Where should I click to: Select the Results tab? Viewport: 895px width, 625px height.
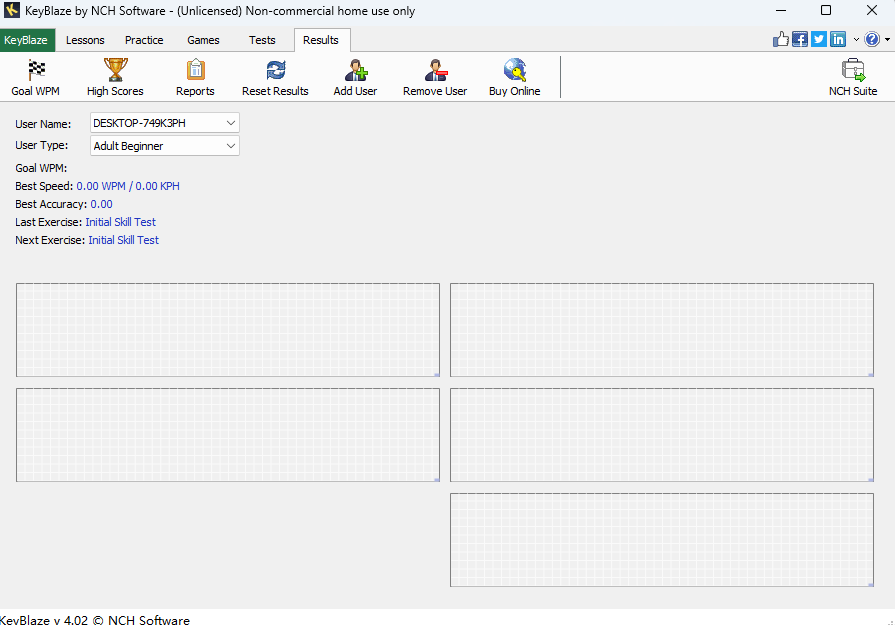click(321, 40)
